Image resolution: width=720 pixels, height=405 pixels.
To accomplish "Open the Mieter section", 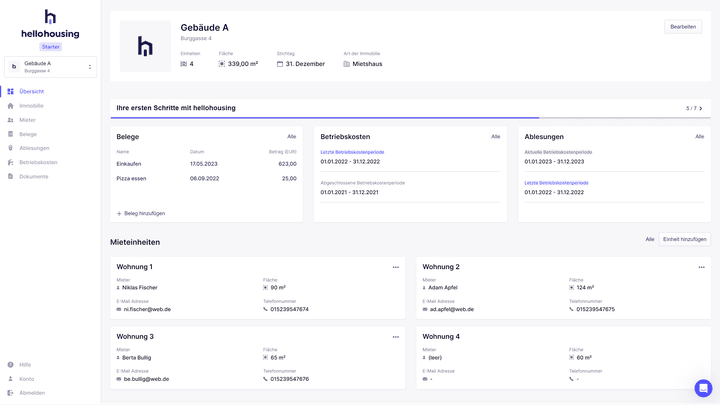I will pos(27,120).
